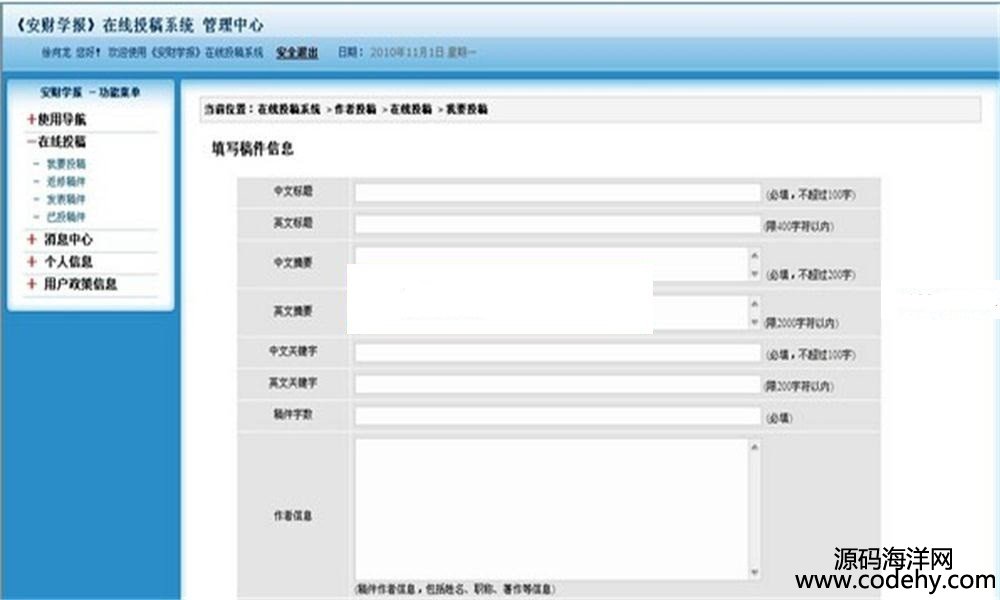Click the 作者信息 field label
Image resolution: width=1000 pixels, height=600 pixels.
[293, 515]
